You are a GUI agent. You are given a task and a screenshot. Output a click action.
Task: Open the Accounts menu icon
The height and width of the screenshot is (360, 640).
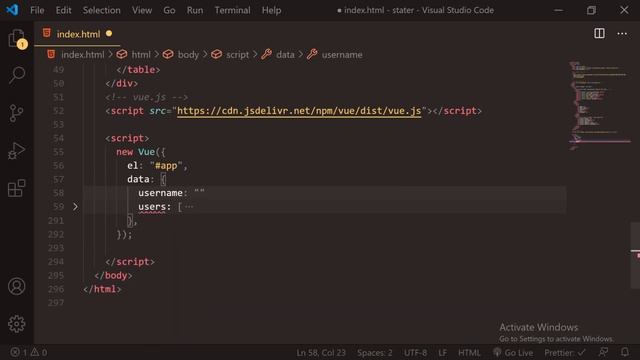pyautogui.click(x=17, y=286)
